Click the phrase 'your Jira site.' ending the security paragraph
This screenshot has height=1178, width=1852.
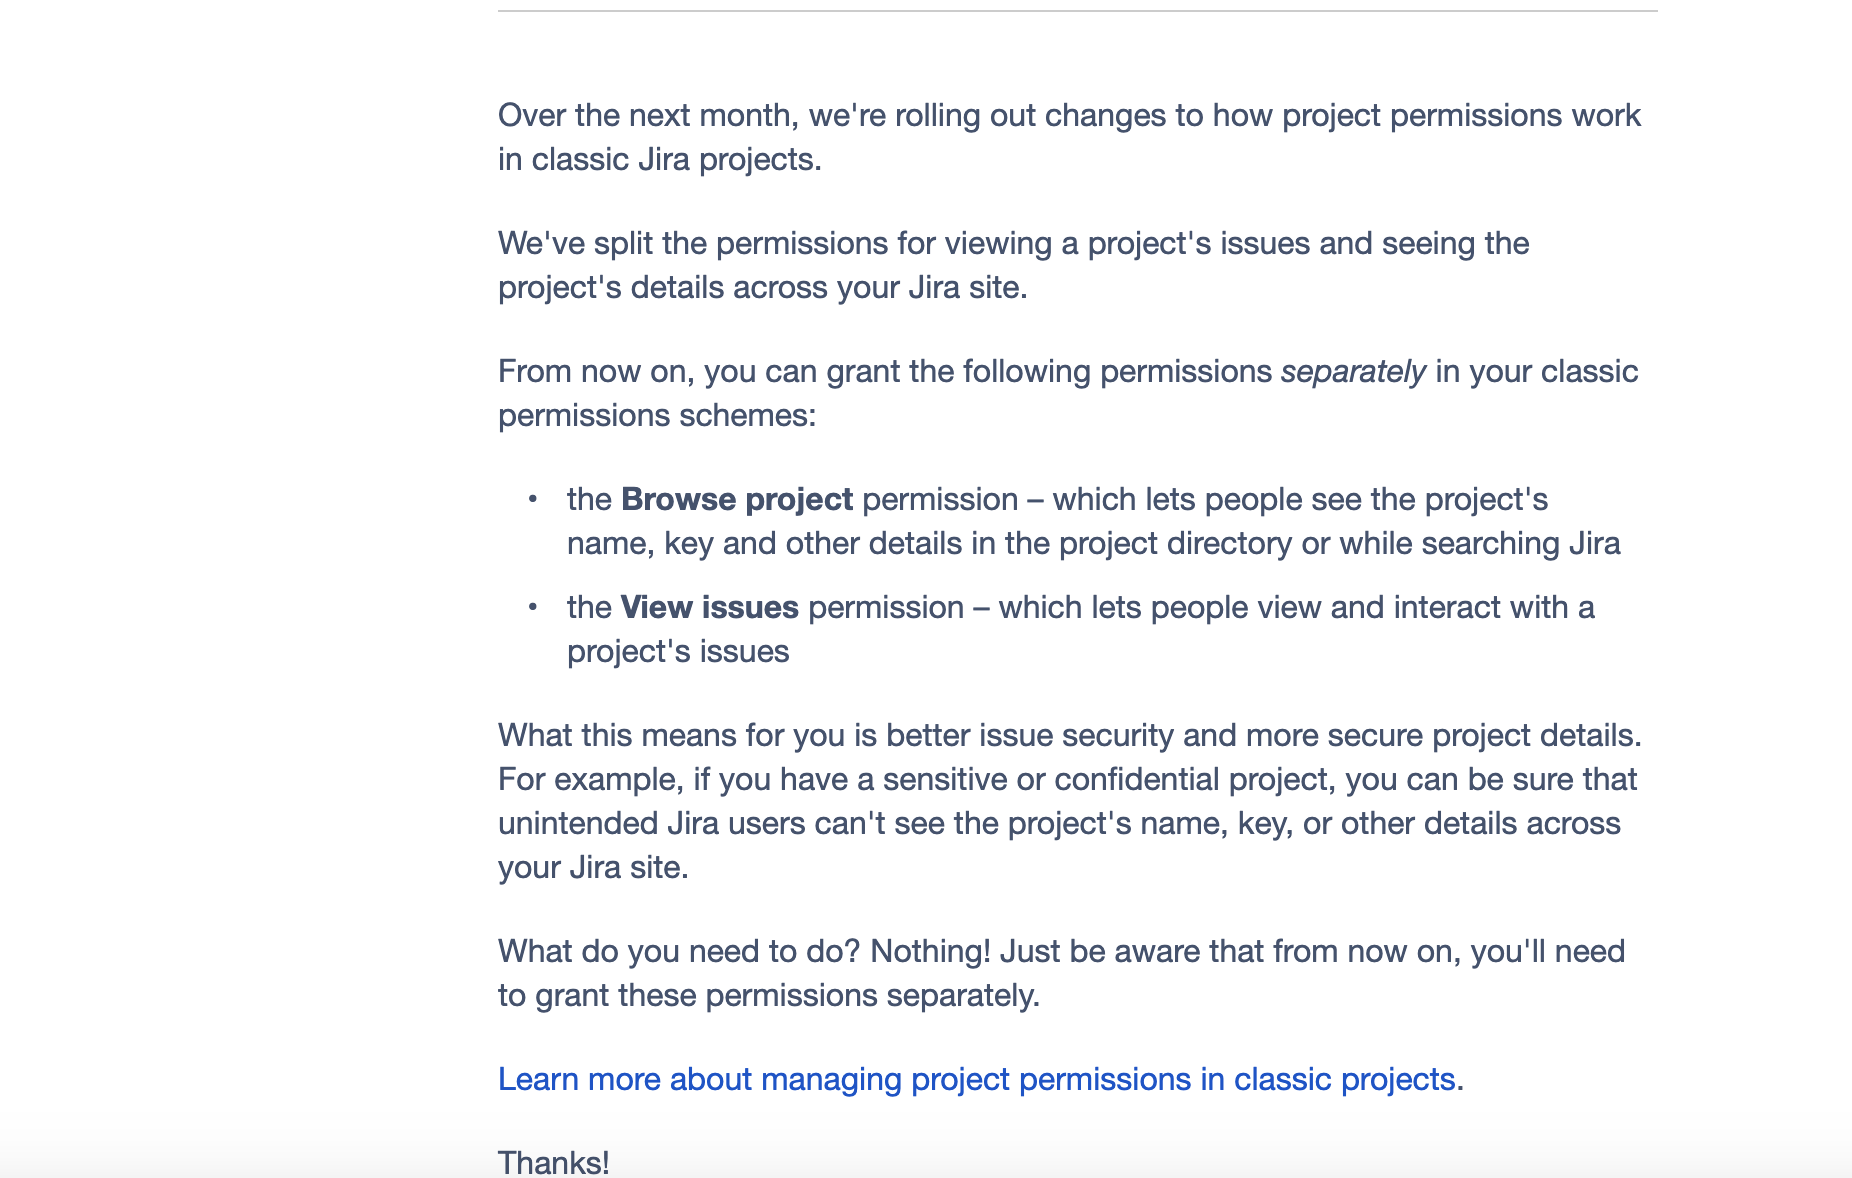pyautogui.click(x=593, y=868)
